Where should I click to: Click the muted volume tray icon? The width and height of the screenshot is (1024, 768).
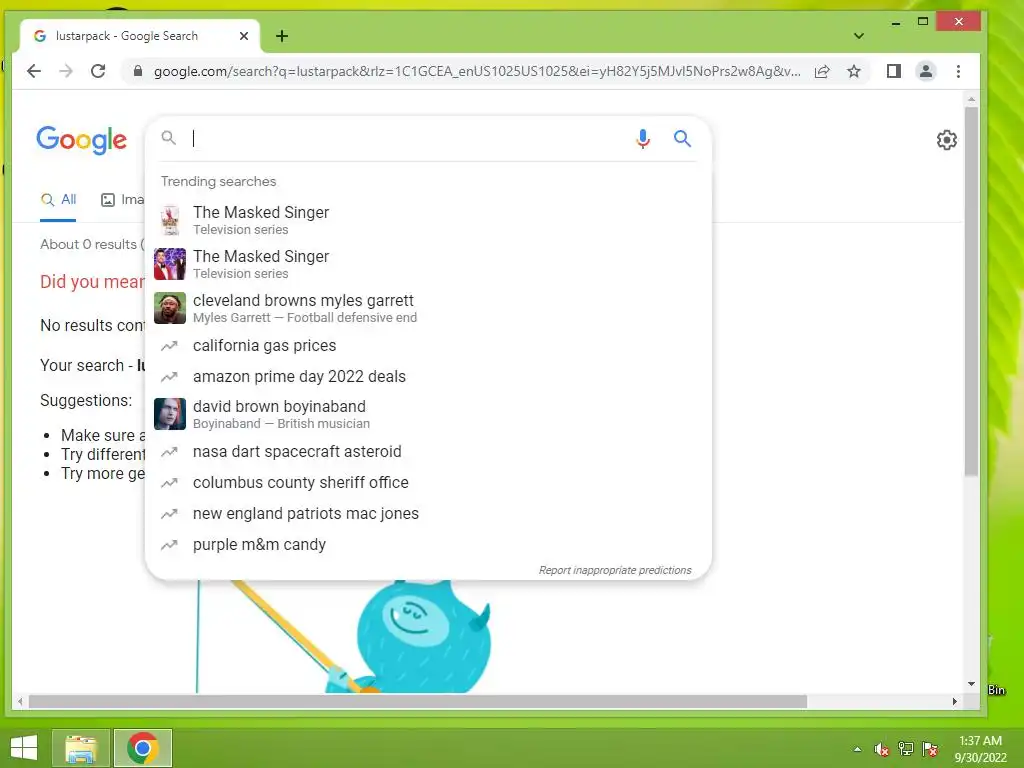882,749
